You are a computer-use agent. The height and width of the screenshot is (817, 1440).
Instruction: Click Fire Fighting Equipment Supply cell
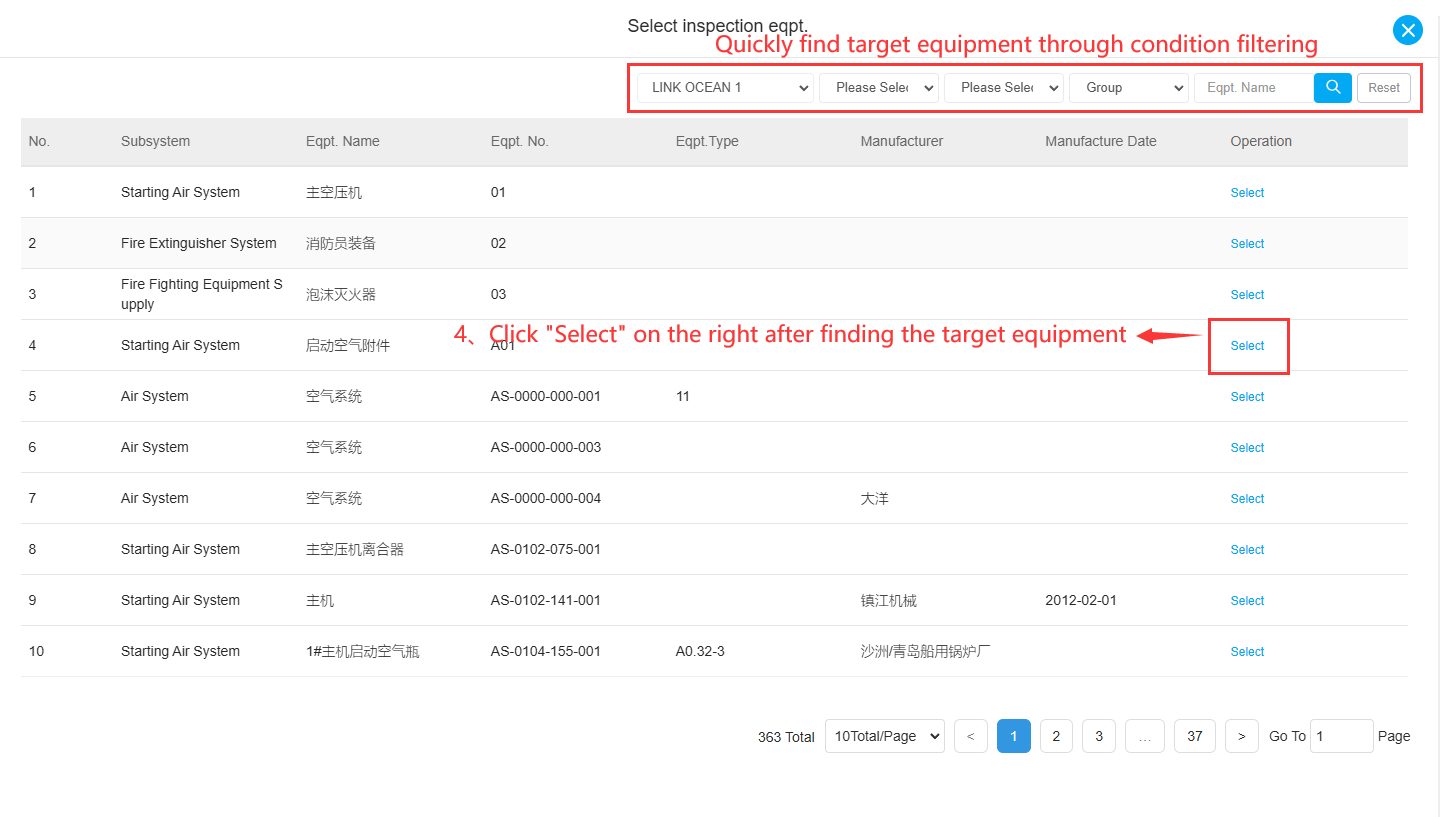click(202, 294)
